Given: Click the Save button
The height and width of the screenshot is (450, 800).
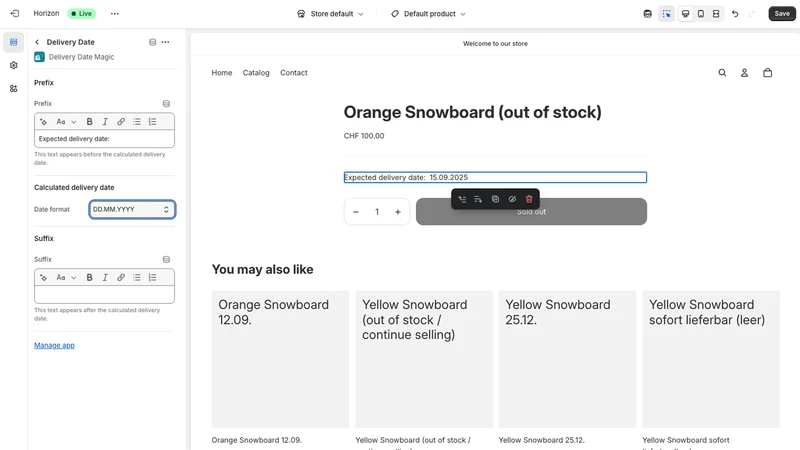Looking at the screenshot, I should pyautogui.click(x=782, y=14).
